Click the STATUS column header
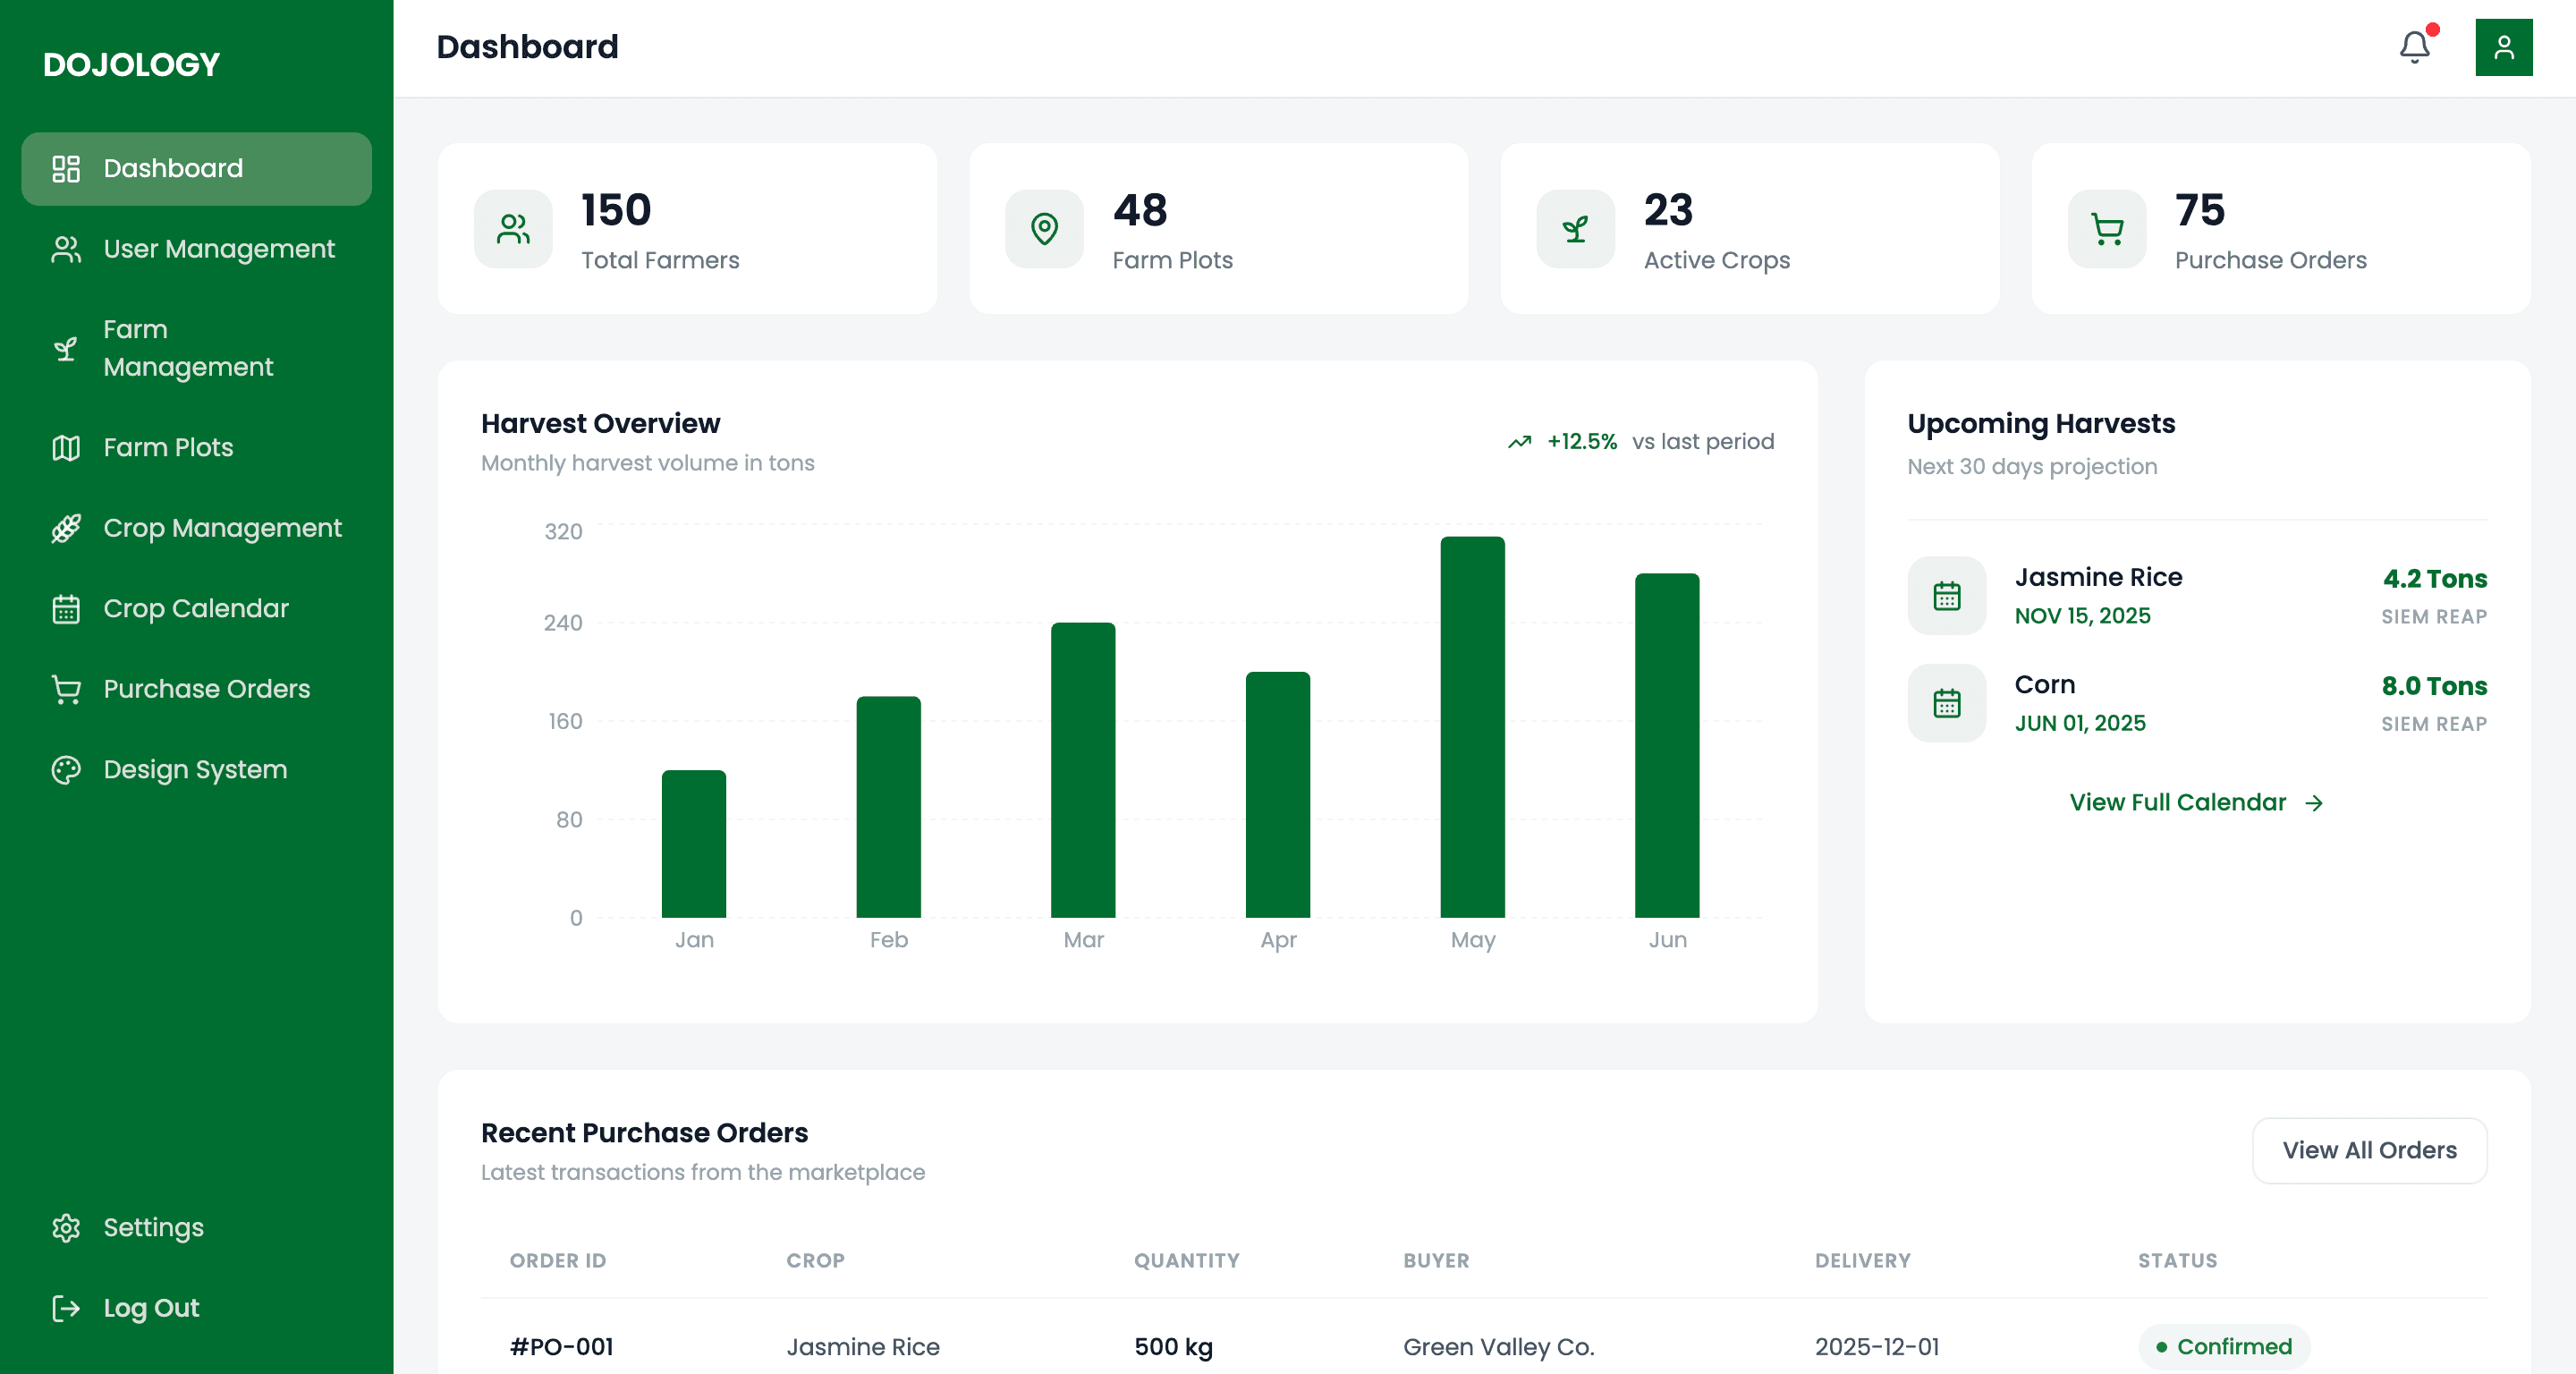The height and width of the screenshot is (1374, 2576). point(2177,1261)
